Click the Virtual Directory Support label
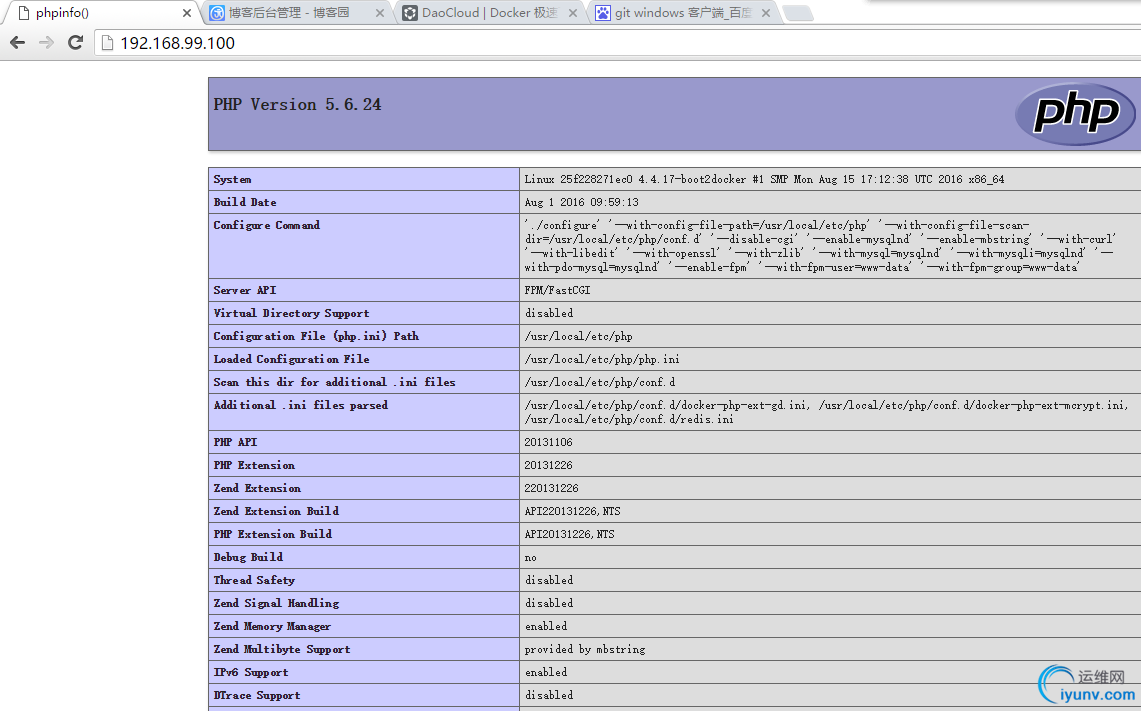This screenshot has height=711, width=1141. point(291,313)
